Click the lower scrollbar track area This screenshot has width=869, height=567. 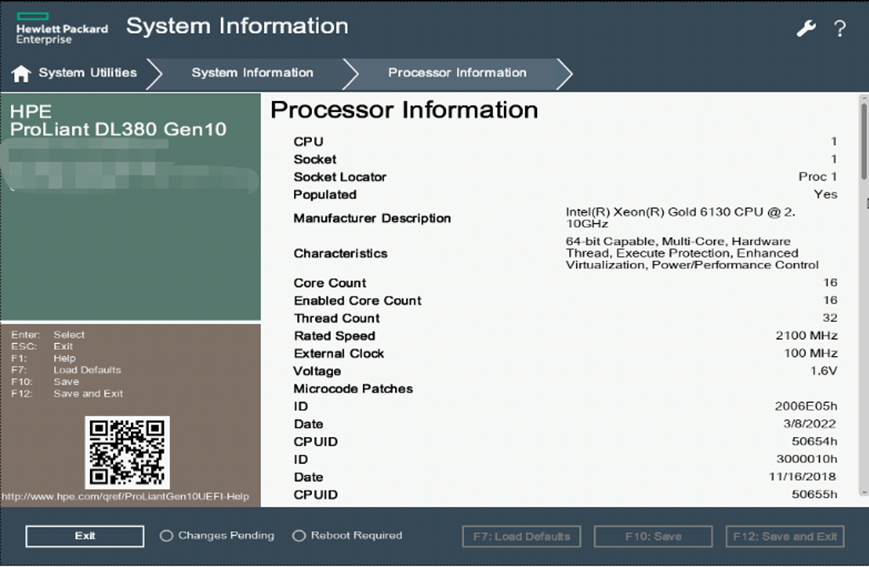coord(863,400)
